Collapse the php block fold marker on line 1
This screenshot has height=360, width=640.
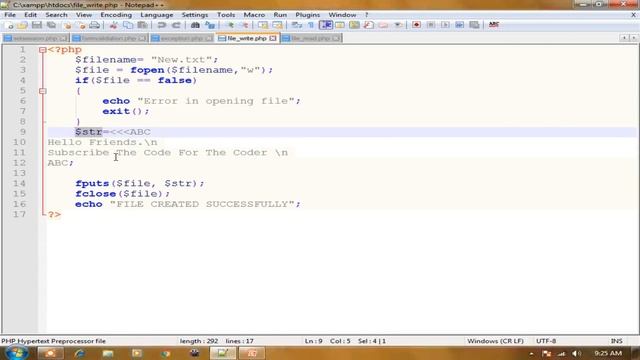[x=42, y=50]
